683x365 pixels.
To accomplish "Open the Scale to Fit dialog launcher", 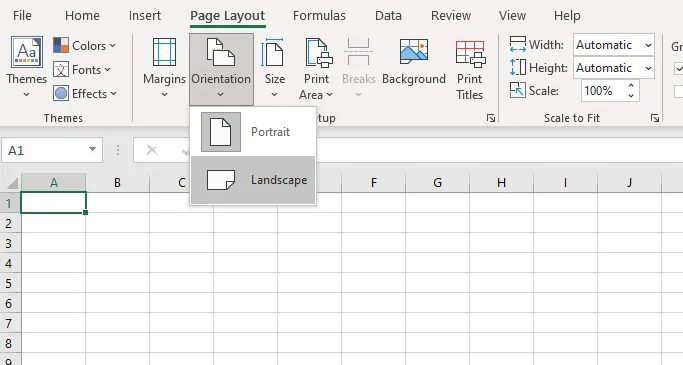I will (654, 118).
